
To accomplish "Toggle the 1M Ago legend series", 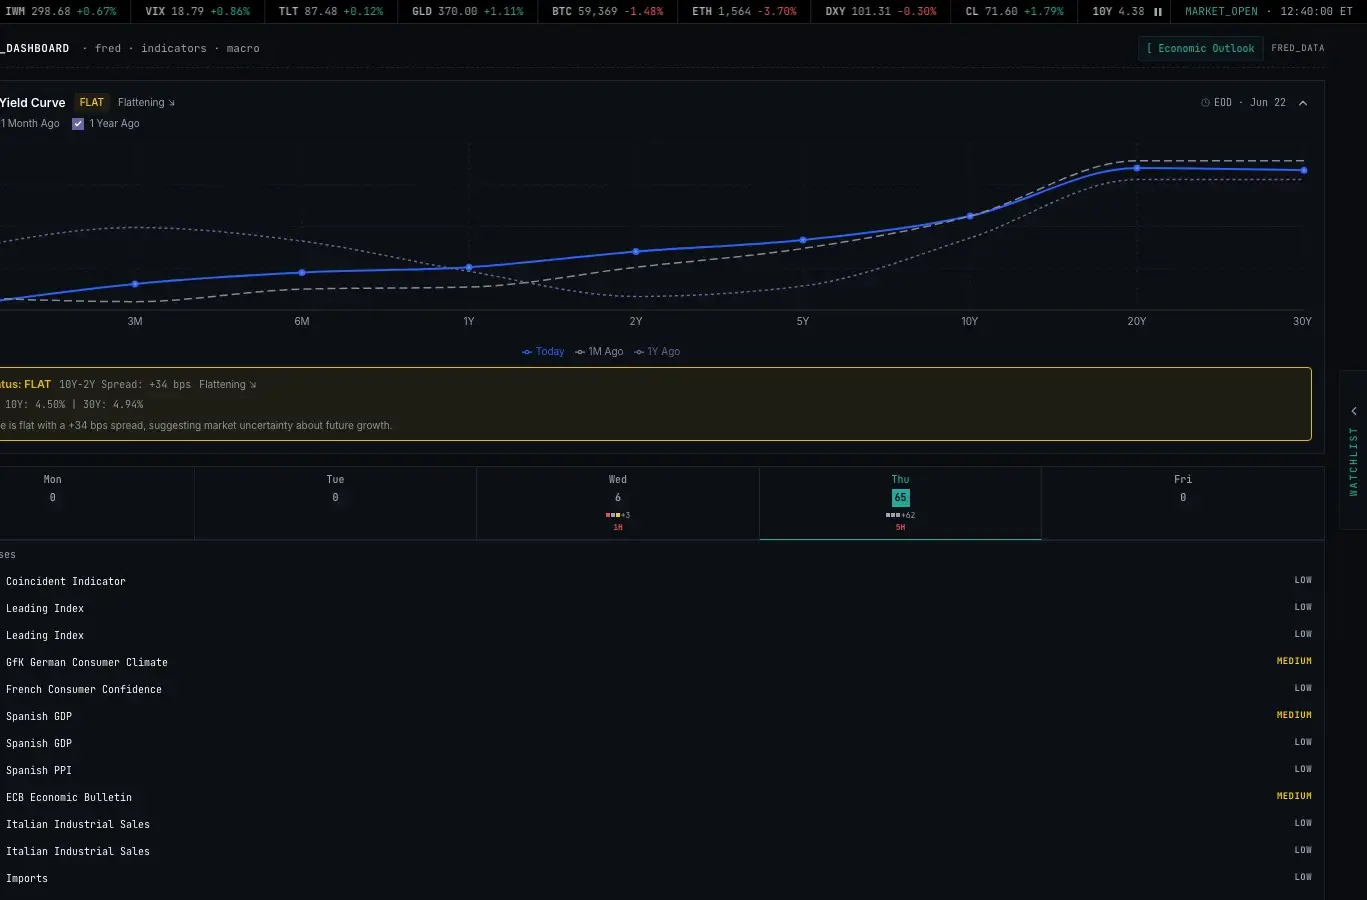I will coord(599,352).
